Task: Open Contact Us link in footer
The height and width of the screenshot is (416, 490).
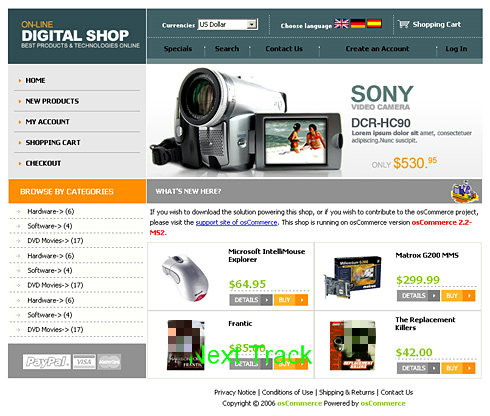Action: pyautogui.click(x=397, y=392)
